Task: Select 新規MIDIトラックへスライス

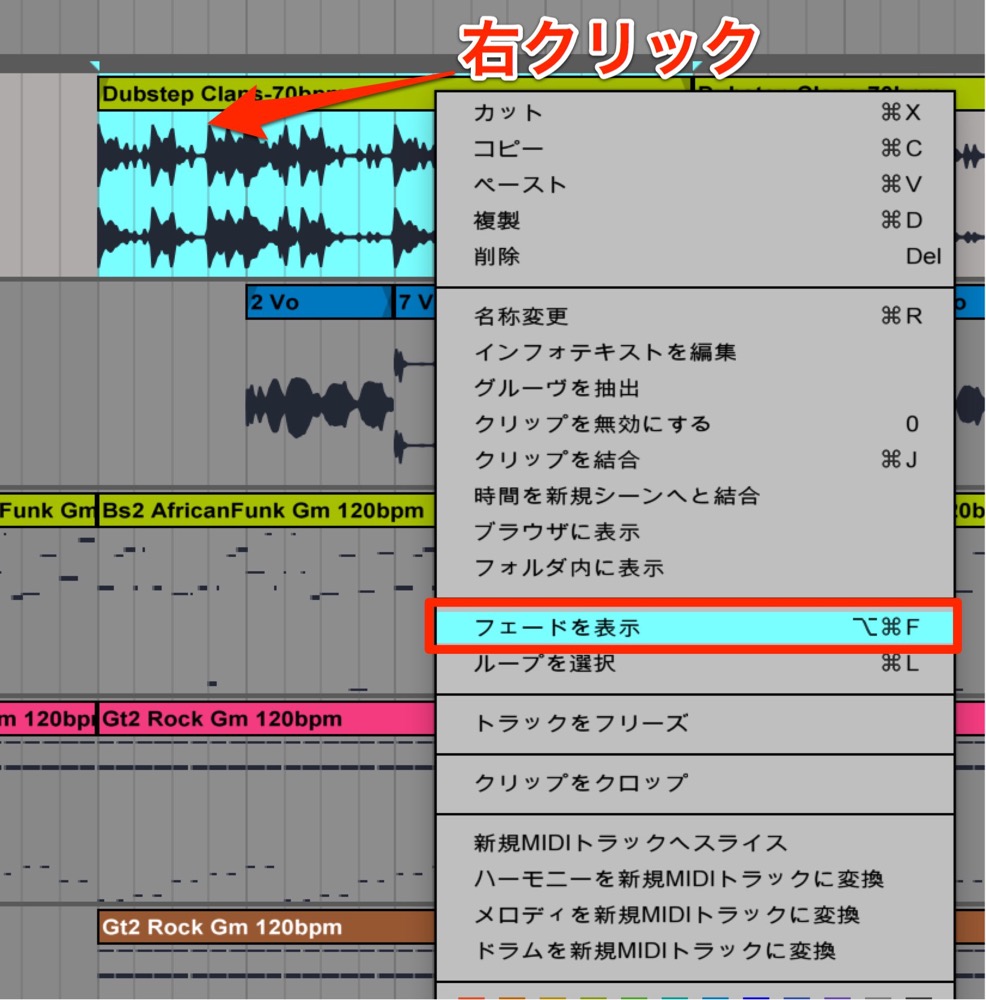Action: pos(695,842)
